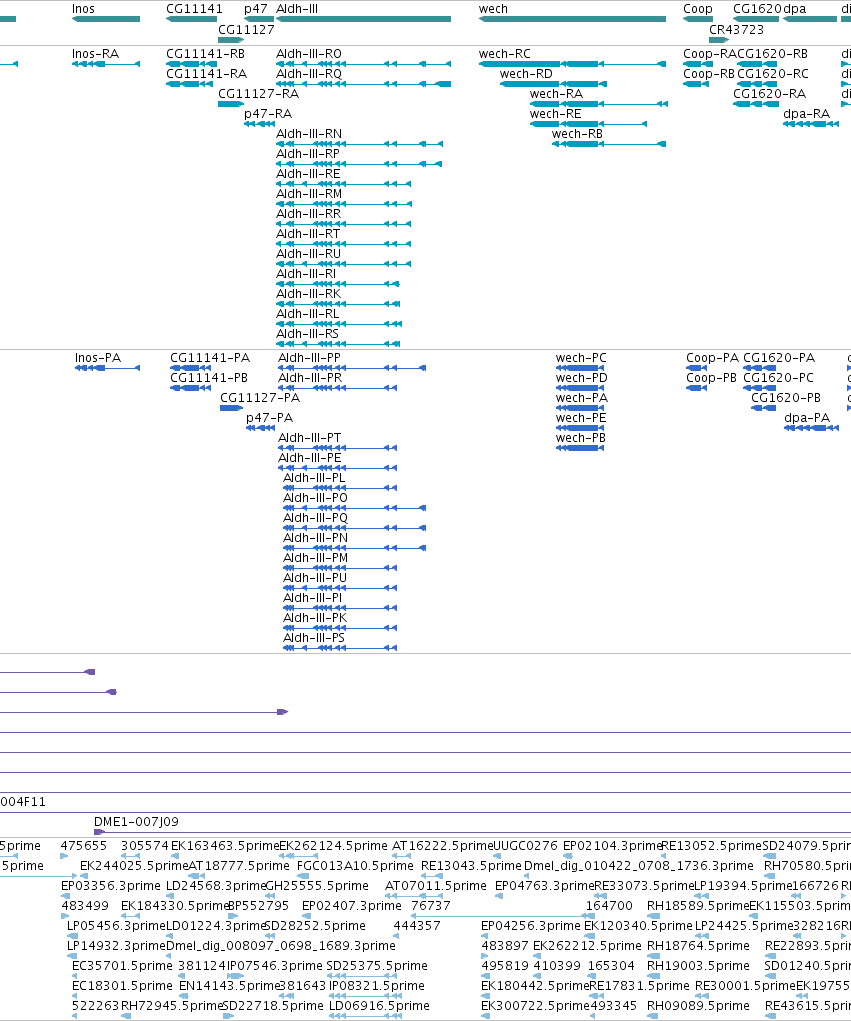Click the CG1620-PB protein label
Image resolution: width=851 pixels, height=1021 pixels.
pyautogui.click(x=786, y=398)
